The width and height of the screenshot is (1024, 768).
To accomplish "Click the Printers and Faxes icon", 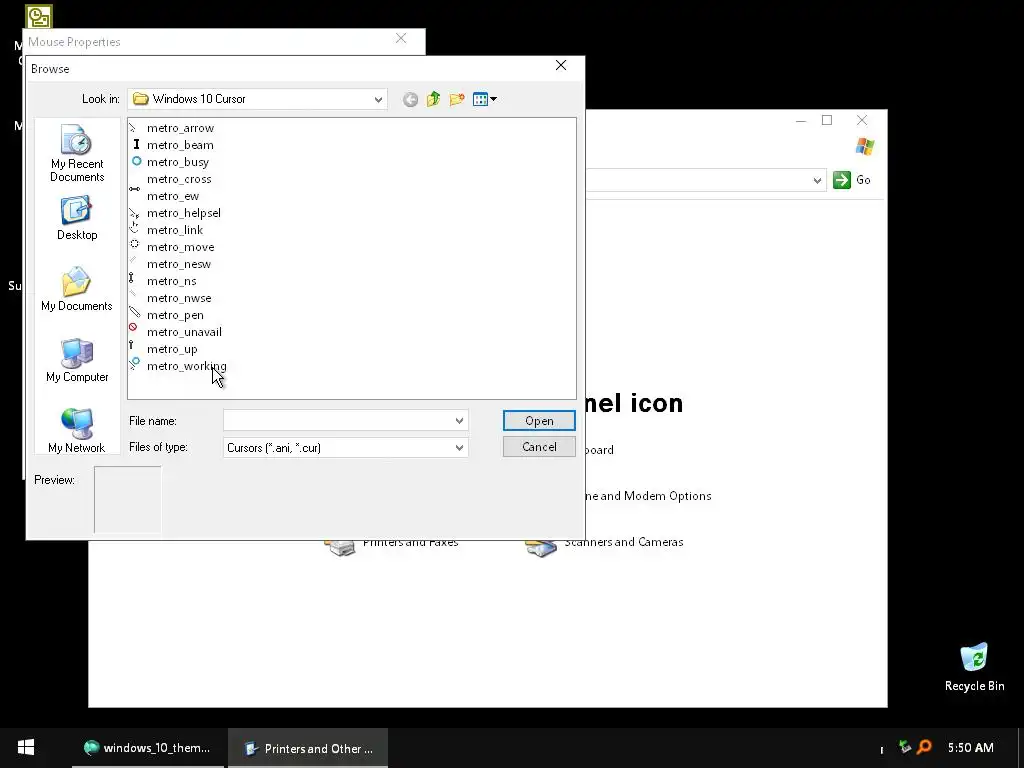I will pos(340,547).
